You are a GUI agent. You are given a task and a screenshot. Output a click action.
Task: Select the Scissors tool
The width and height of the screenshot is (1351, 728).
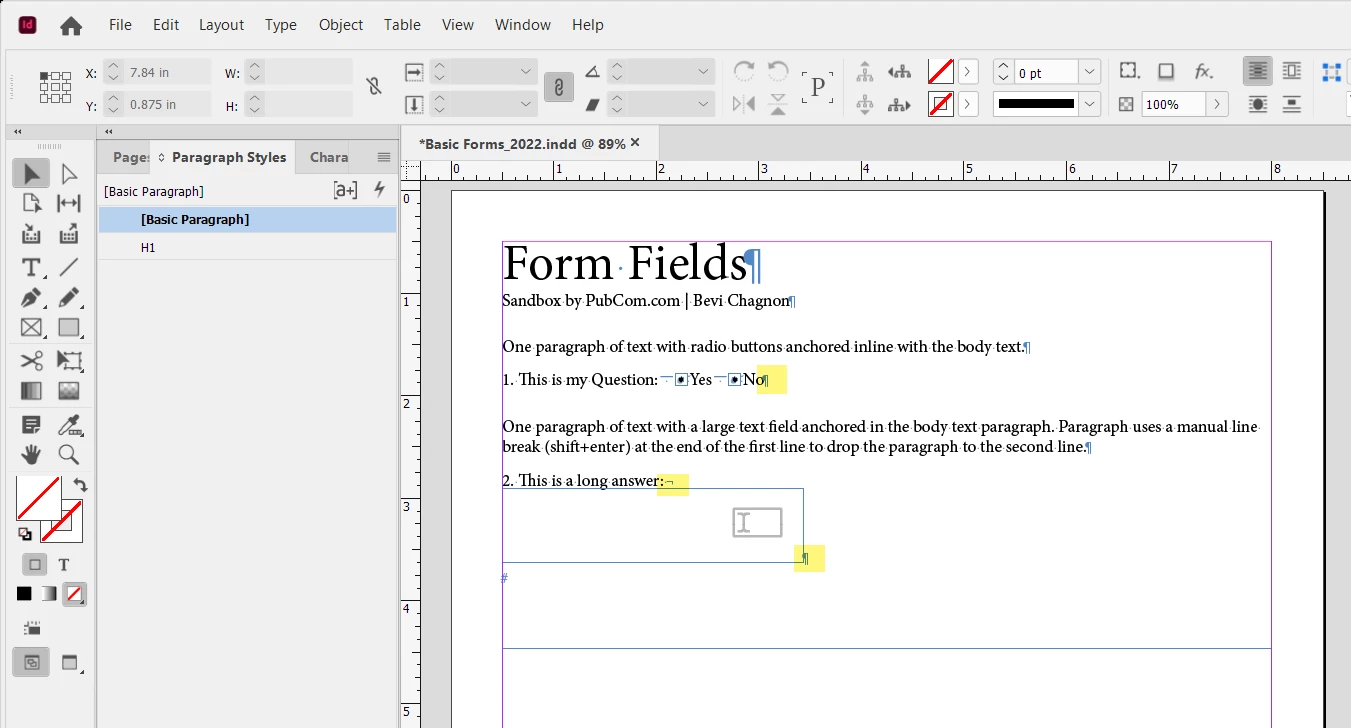pos(31,360)
